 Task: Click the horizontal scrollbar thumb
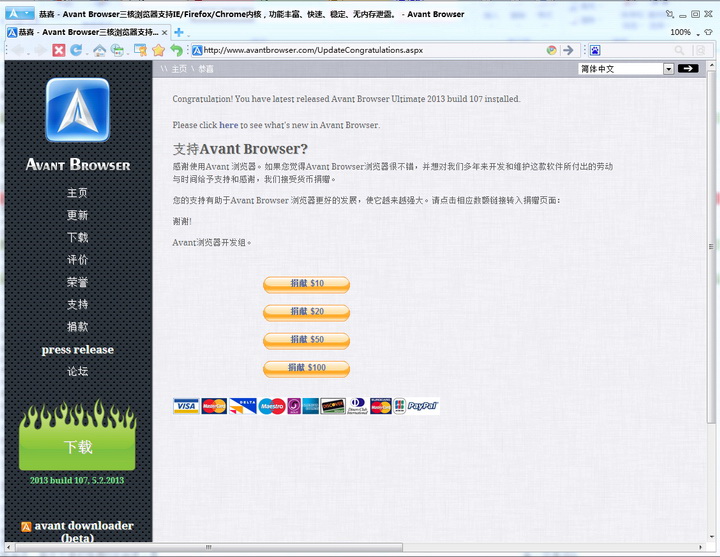coord(209,547)
